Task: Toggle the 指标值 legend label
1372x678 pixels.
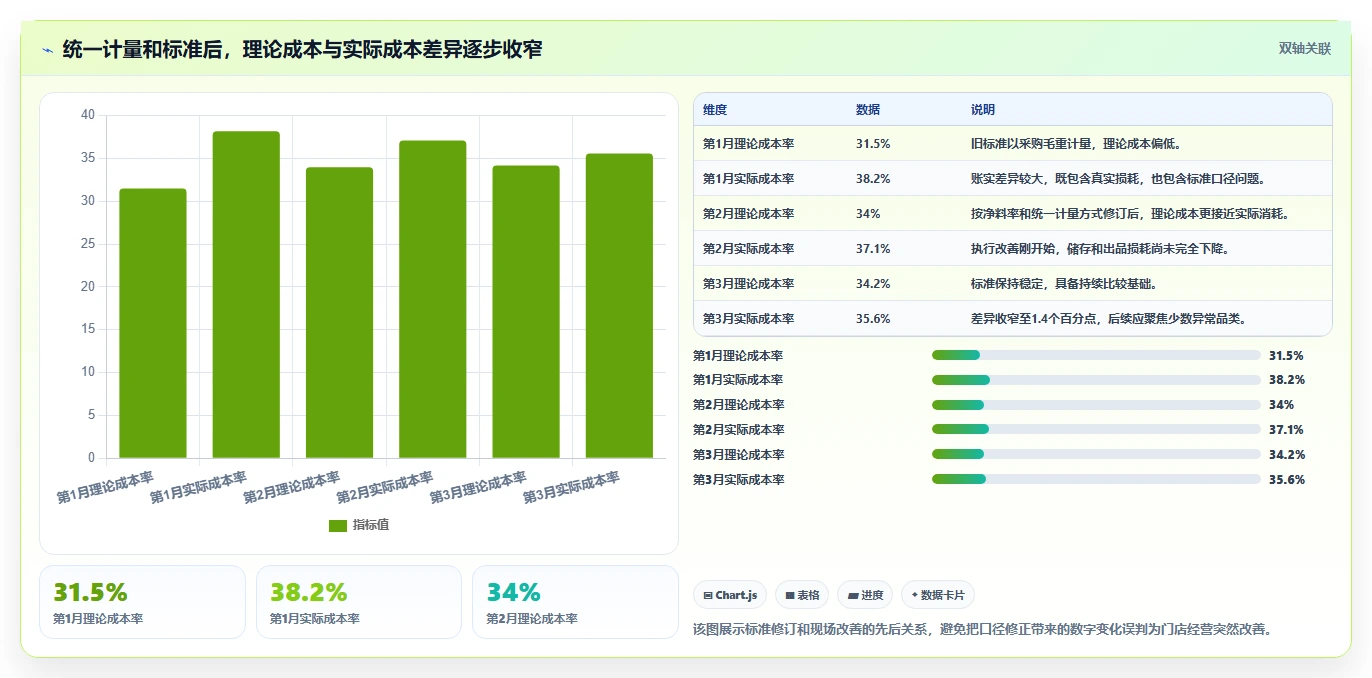Action: [x=370, y=525]
